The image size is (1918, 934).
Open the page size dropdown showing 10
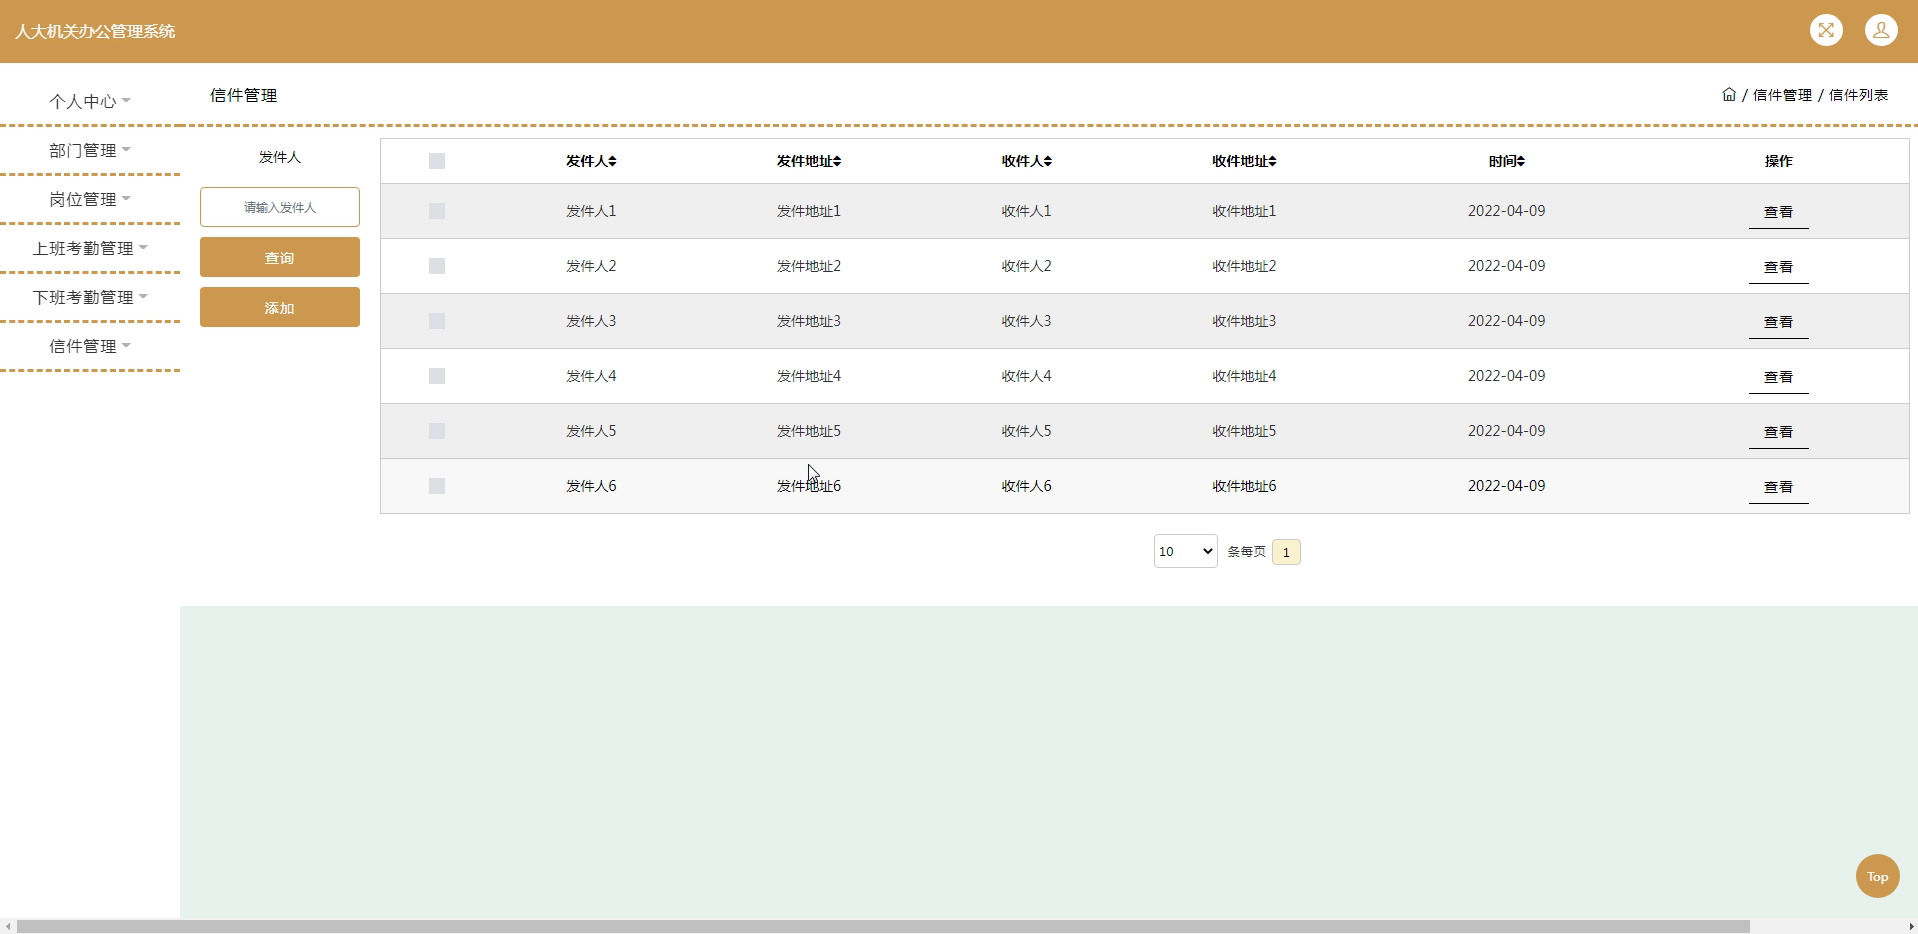pyautogui.click(x=1185, y=551)
